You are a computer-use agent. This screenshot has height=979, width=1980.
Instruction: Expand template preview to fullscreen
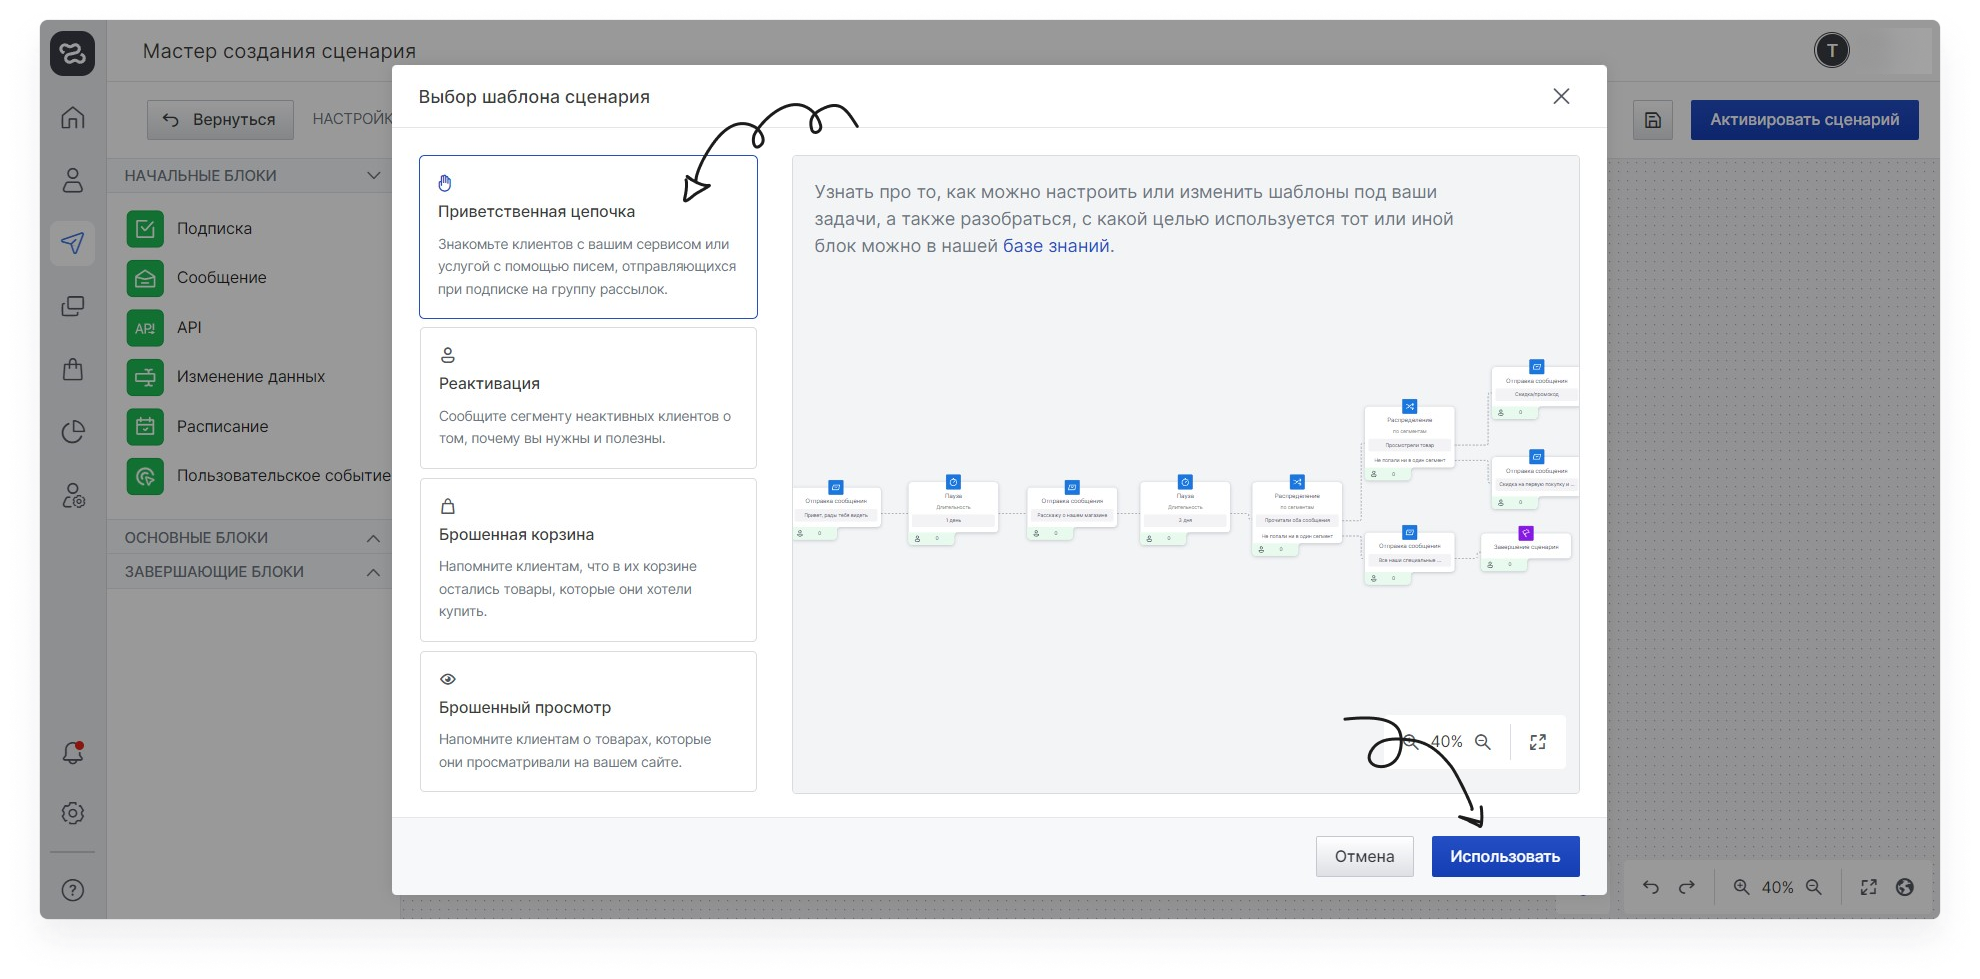pos(1538,742)
